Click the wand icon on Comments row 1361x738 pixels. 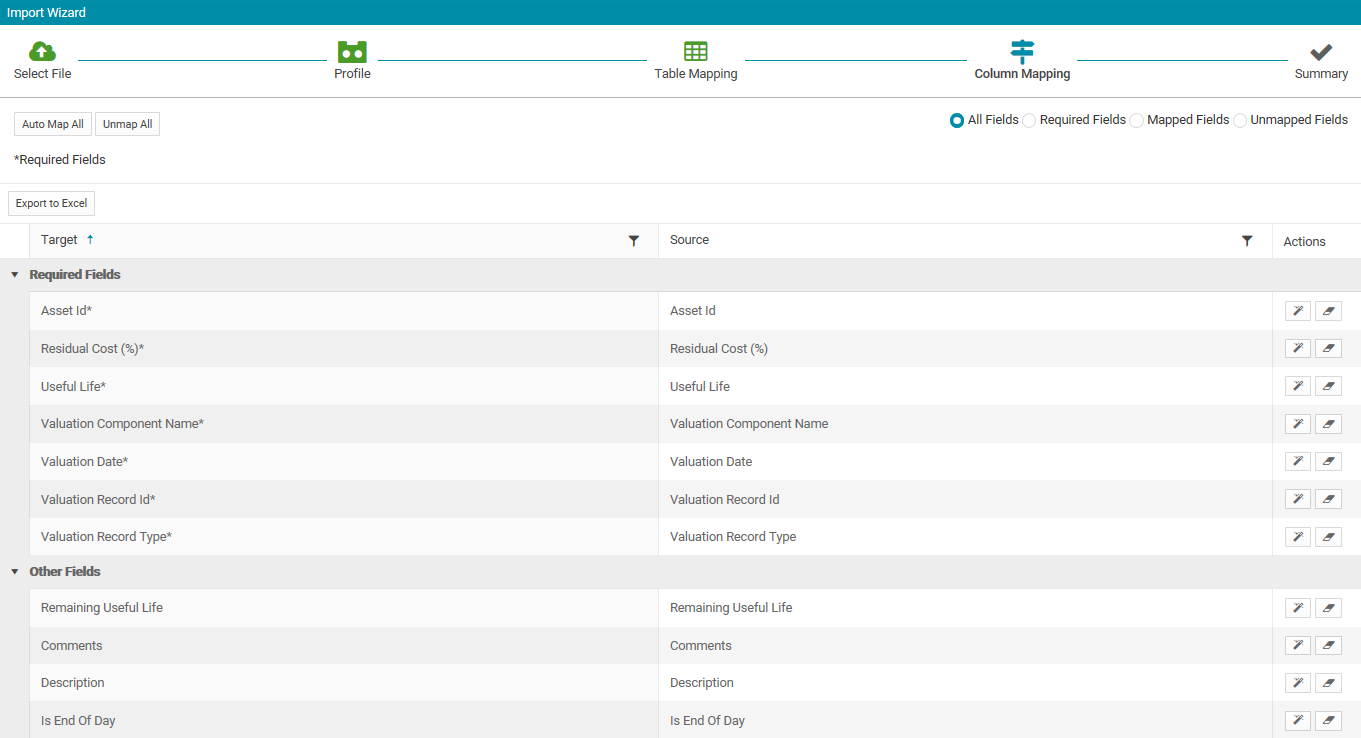coord(1297,645)
